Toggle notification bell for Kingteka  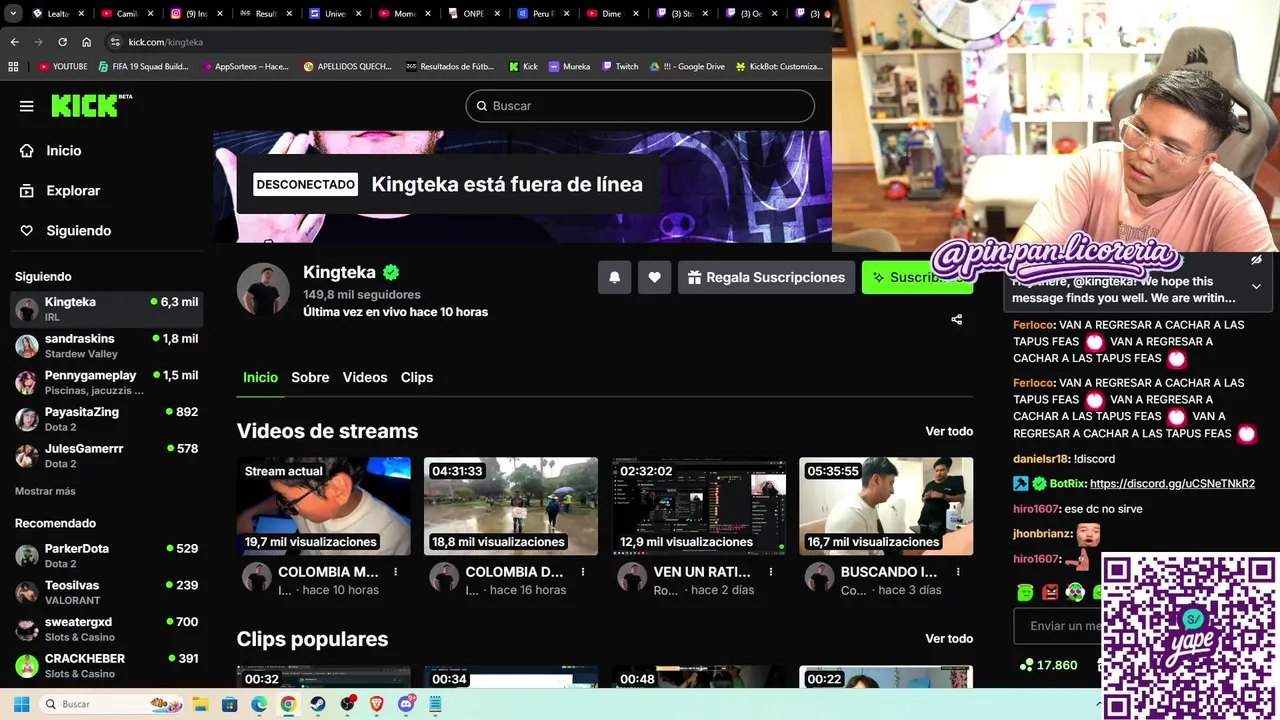[614, 277]
